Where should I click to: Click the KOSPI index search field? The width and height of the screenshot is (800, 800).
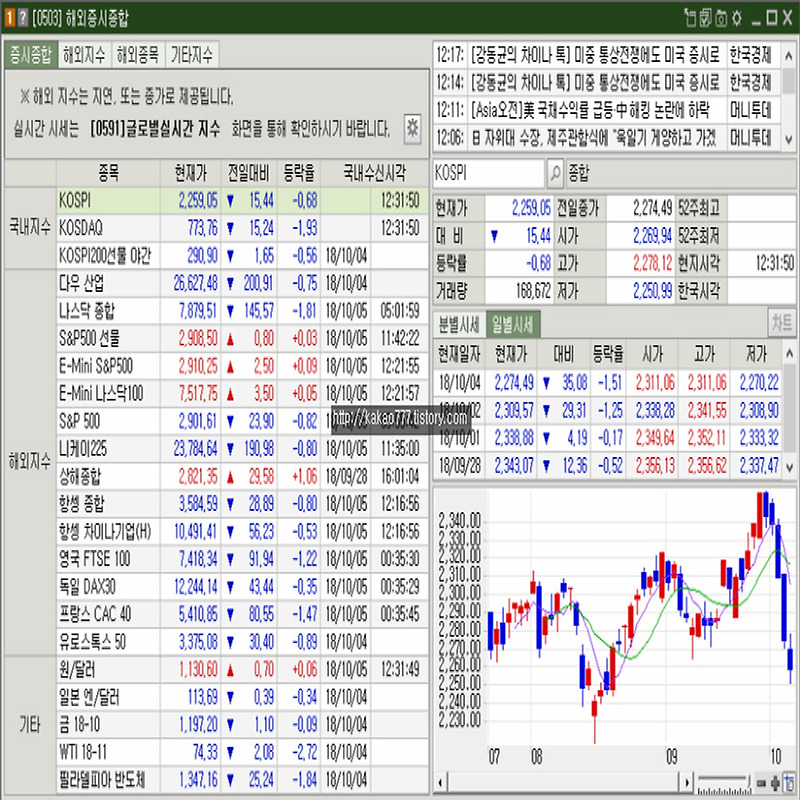489,172
